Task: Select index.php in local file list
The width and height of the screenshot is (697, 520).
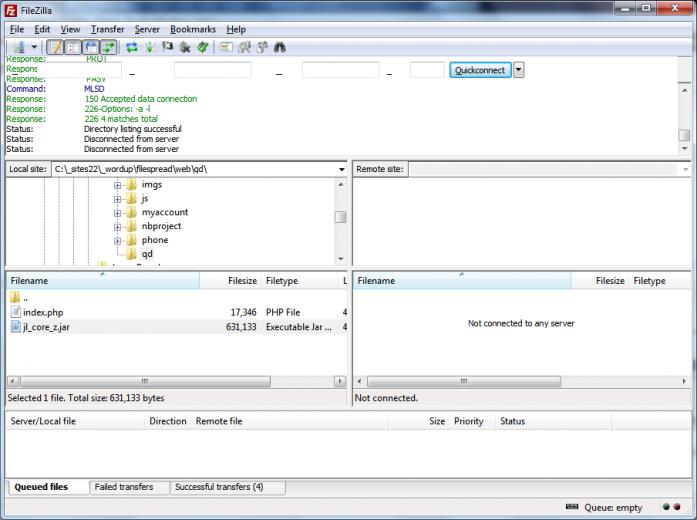Action: click(43, 312)
